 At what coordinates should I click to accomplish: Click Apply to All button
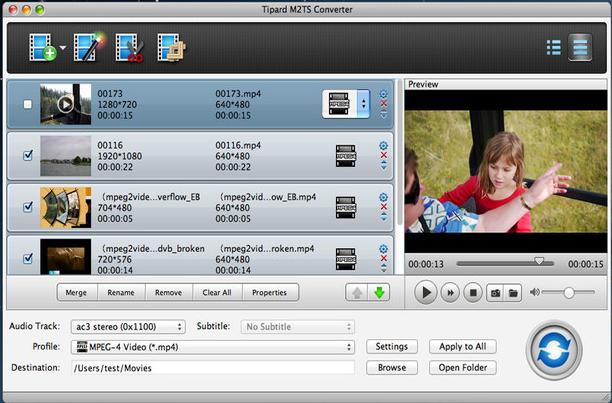463,346
